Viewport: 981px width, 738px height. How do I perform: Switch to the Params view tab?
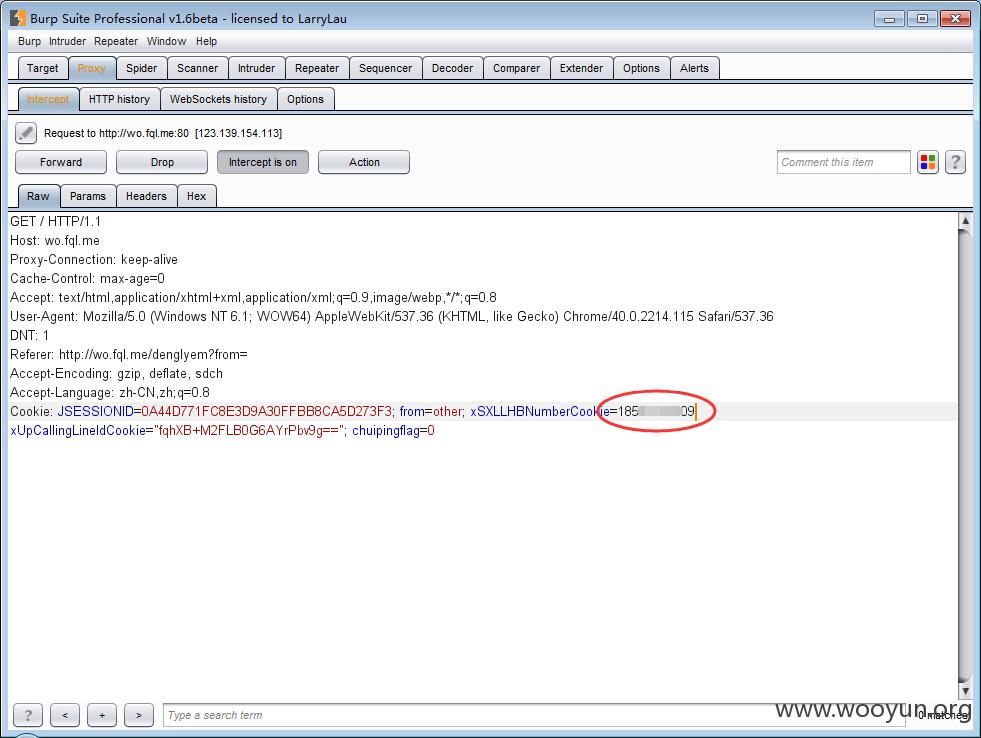(x=88, y=196)
